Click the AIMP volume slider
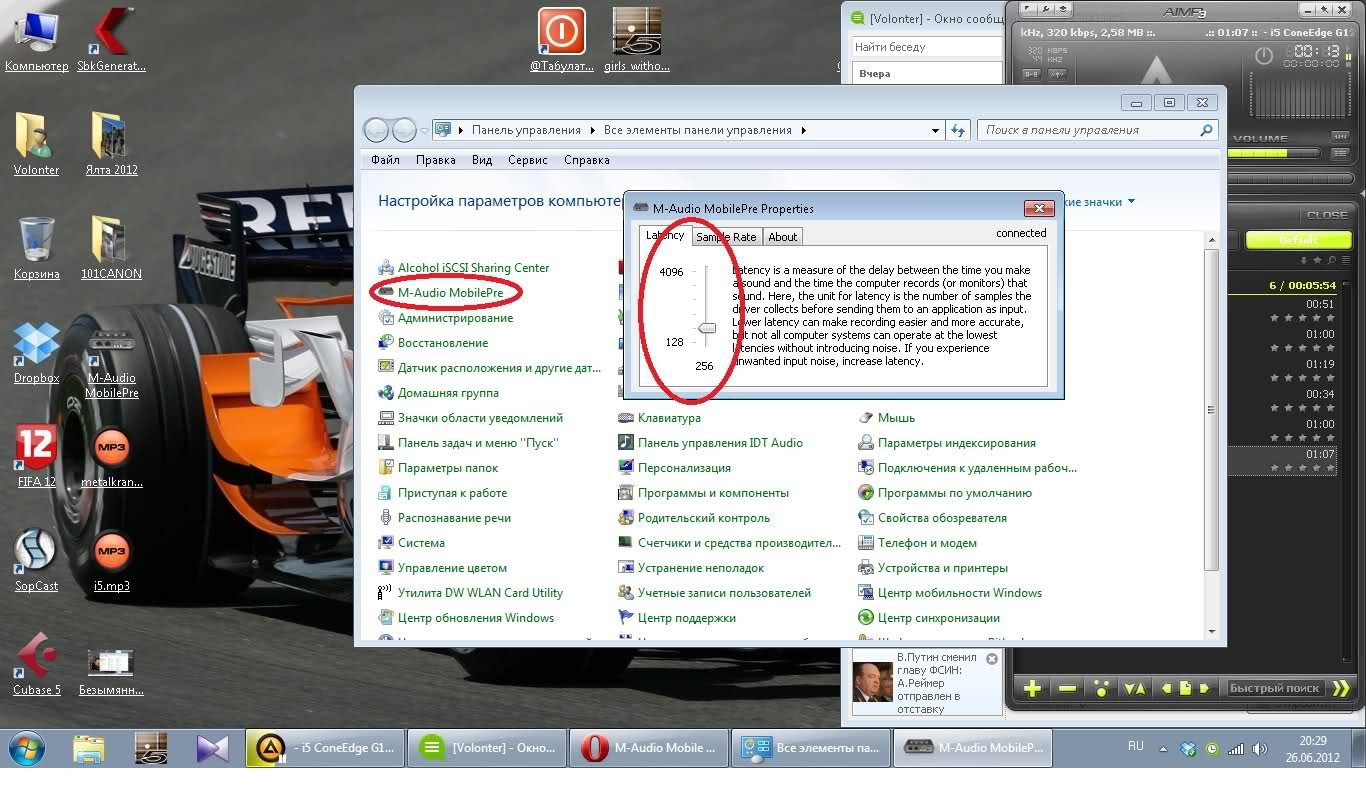The width and height of the screenshot is (1366, 800). [1272, 153]
